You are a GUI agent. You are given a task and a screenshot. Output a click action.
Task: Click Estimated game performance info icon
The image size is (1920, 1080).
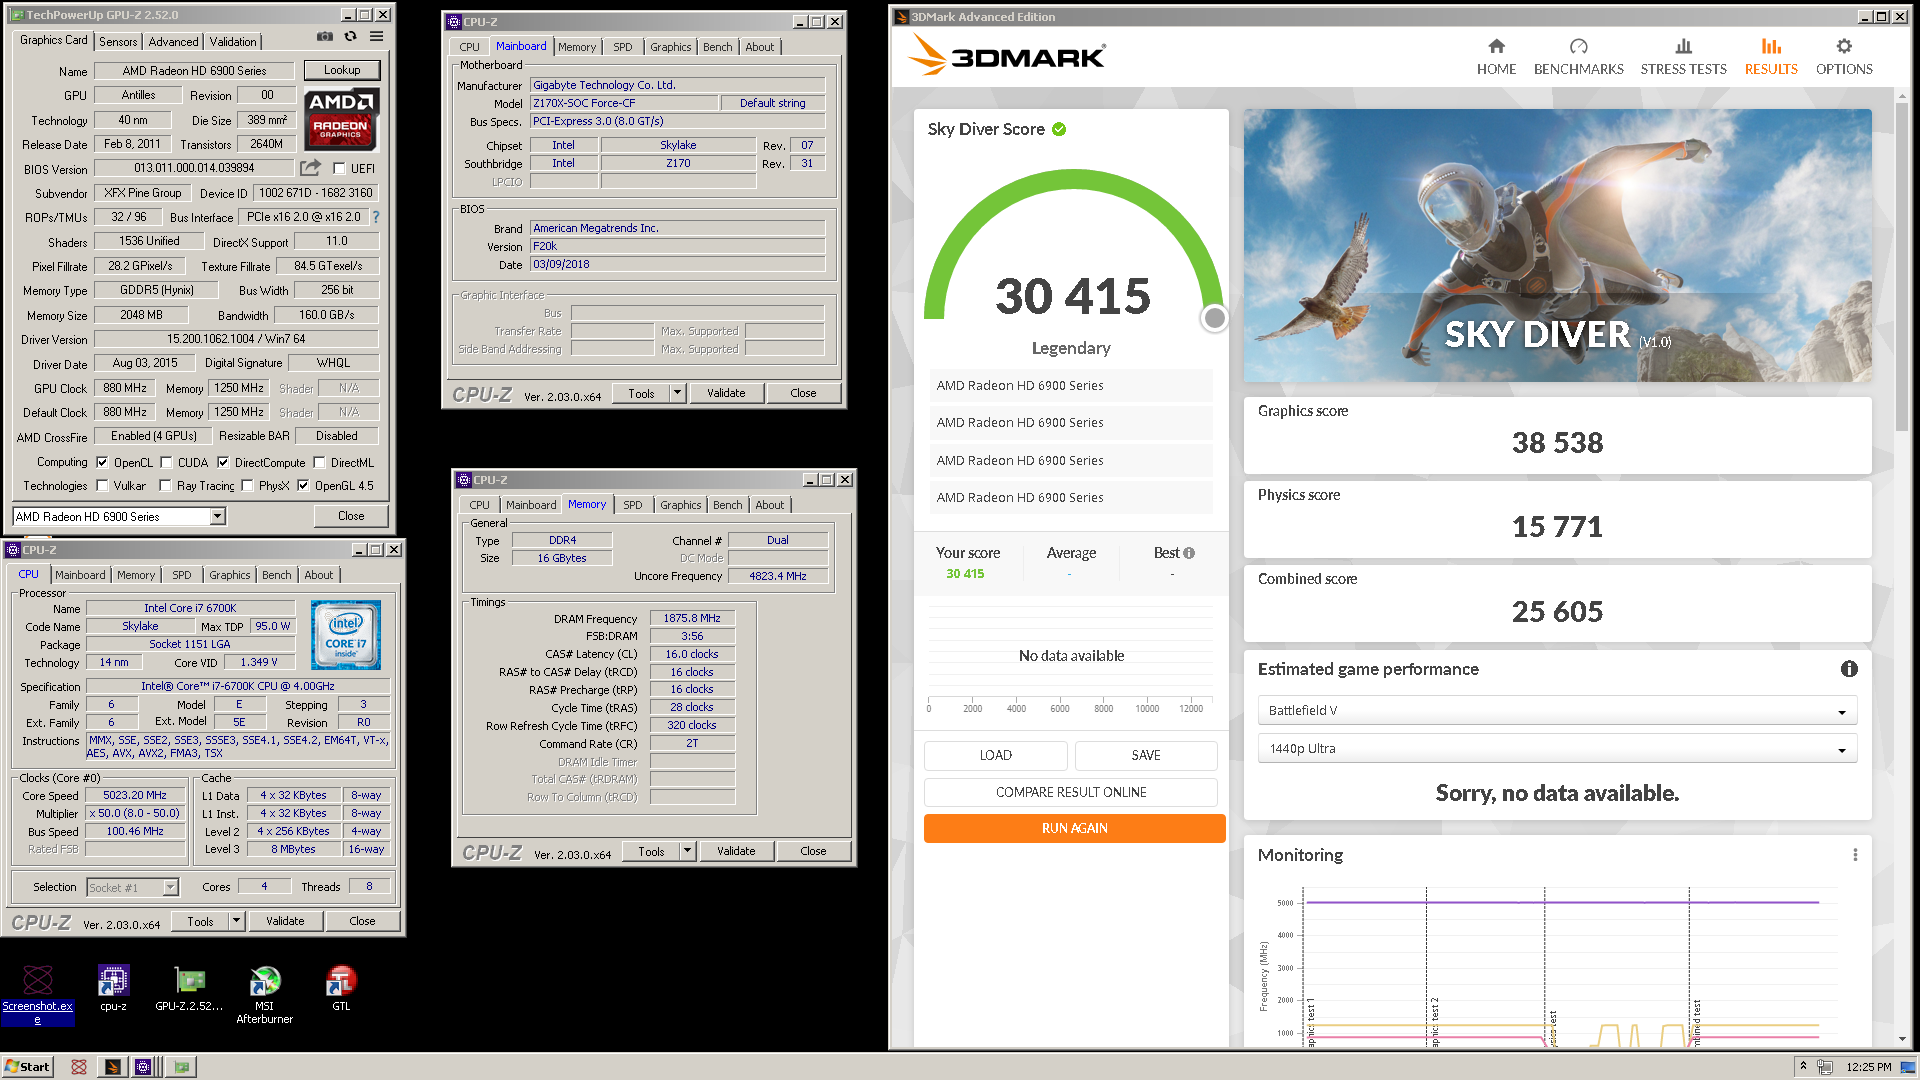(1849, 669)
